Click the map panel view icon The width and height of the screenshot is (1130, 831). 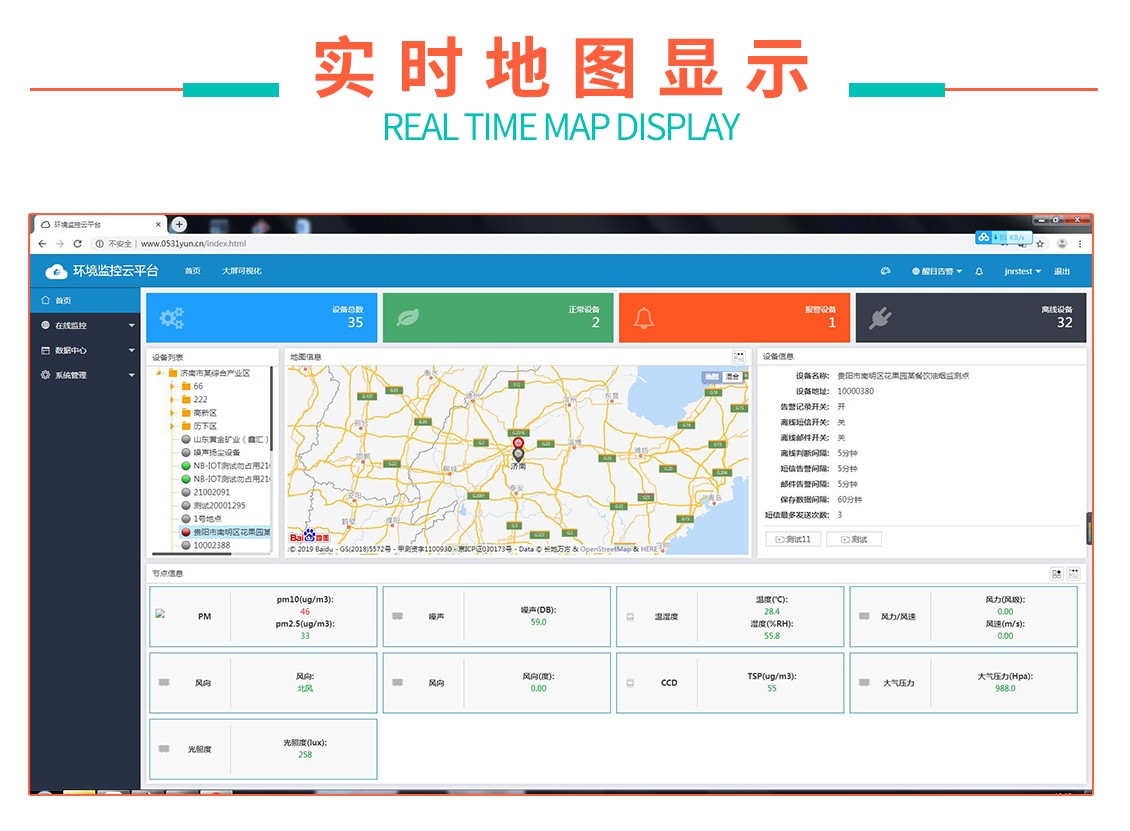pyautogui.click(x=739, y=356)
